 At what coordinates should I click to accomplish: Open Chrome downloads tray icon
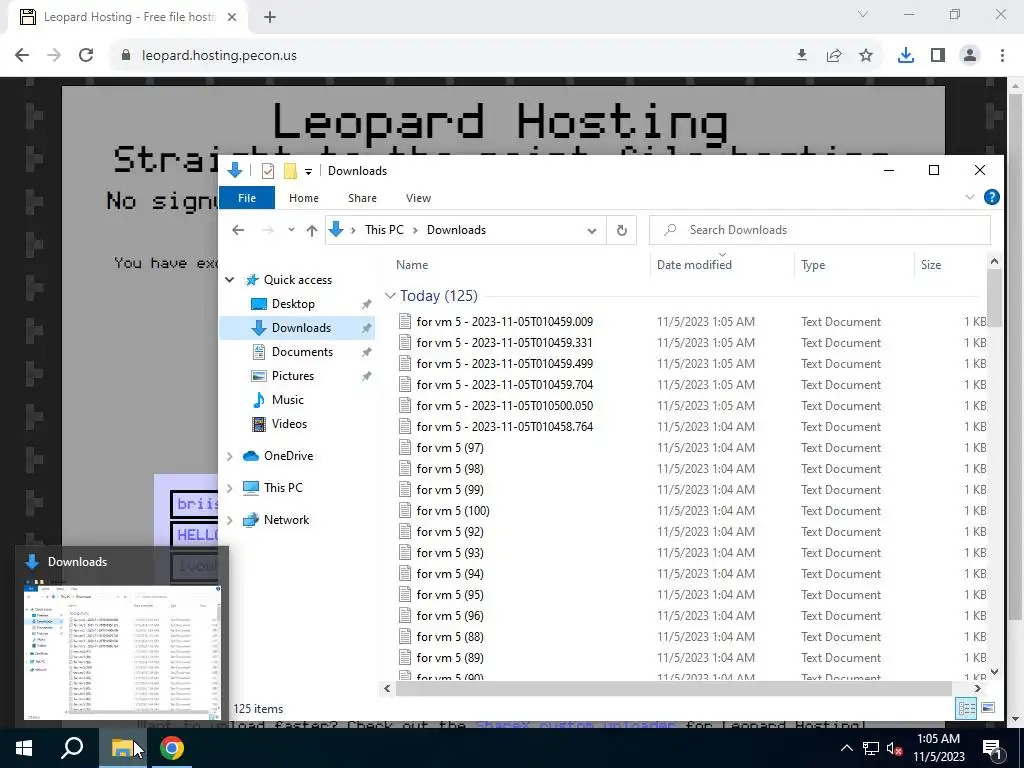(x=906, y=56)
